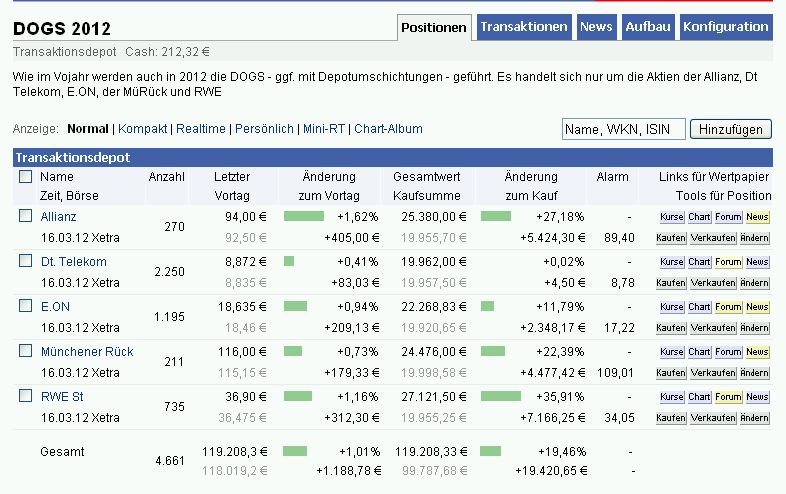Open the Chart-Album view link
The height and width of the screenshot is (494, 786).
(388, 129)
